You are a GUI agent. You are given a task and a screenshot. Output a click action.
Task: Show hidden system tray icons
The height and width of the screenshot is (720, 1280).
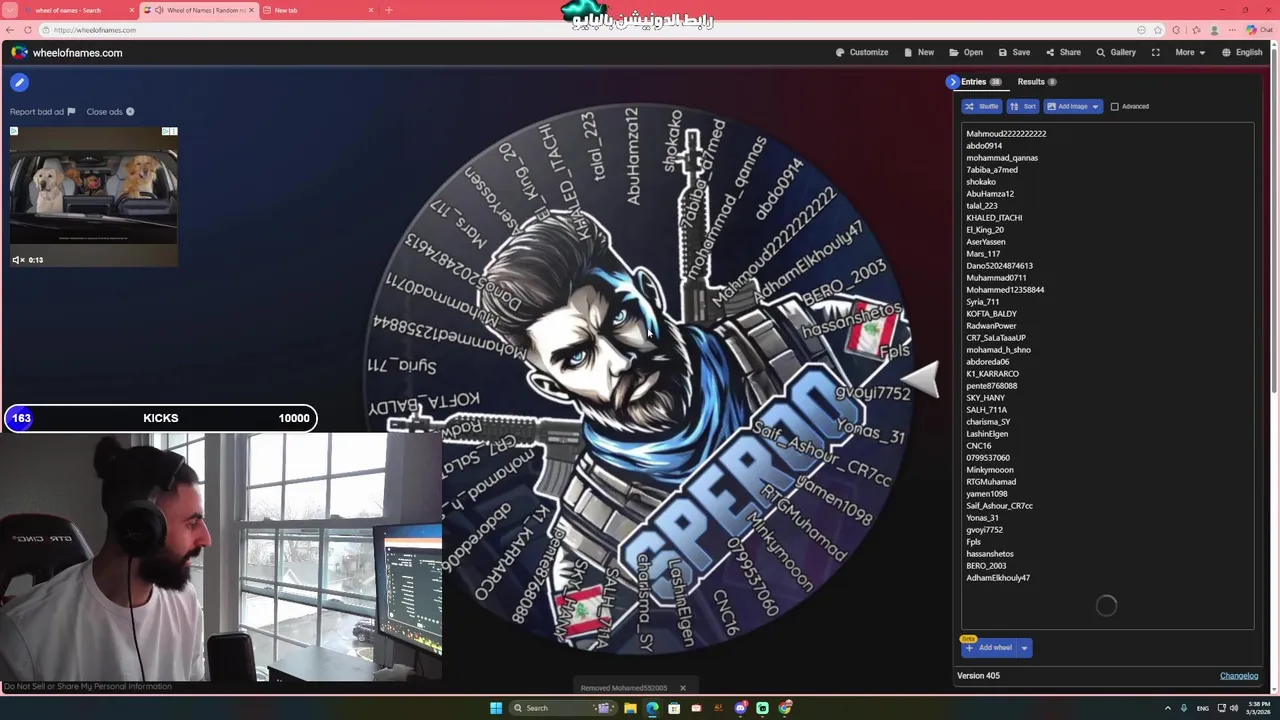pyautogui.click(x=1167, y=708)
